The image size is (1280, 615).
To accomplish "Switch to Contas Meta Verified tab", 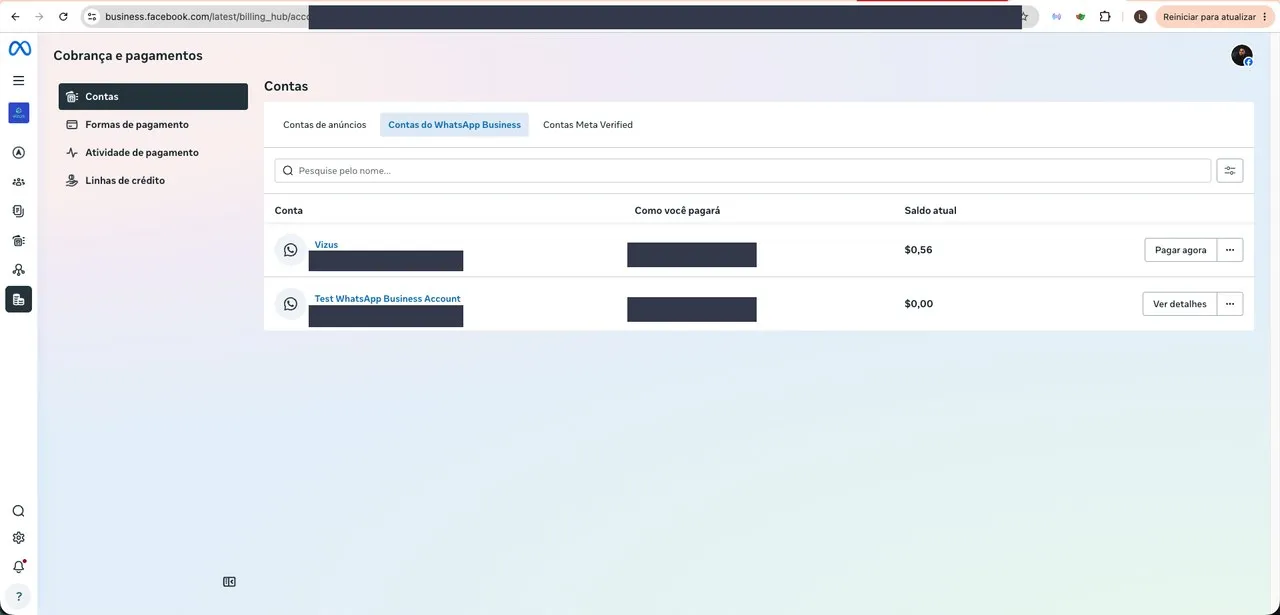I will point(588,125).
